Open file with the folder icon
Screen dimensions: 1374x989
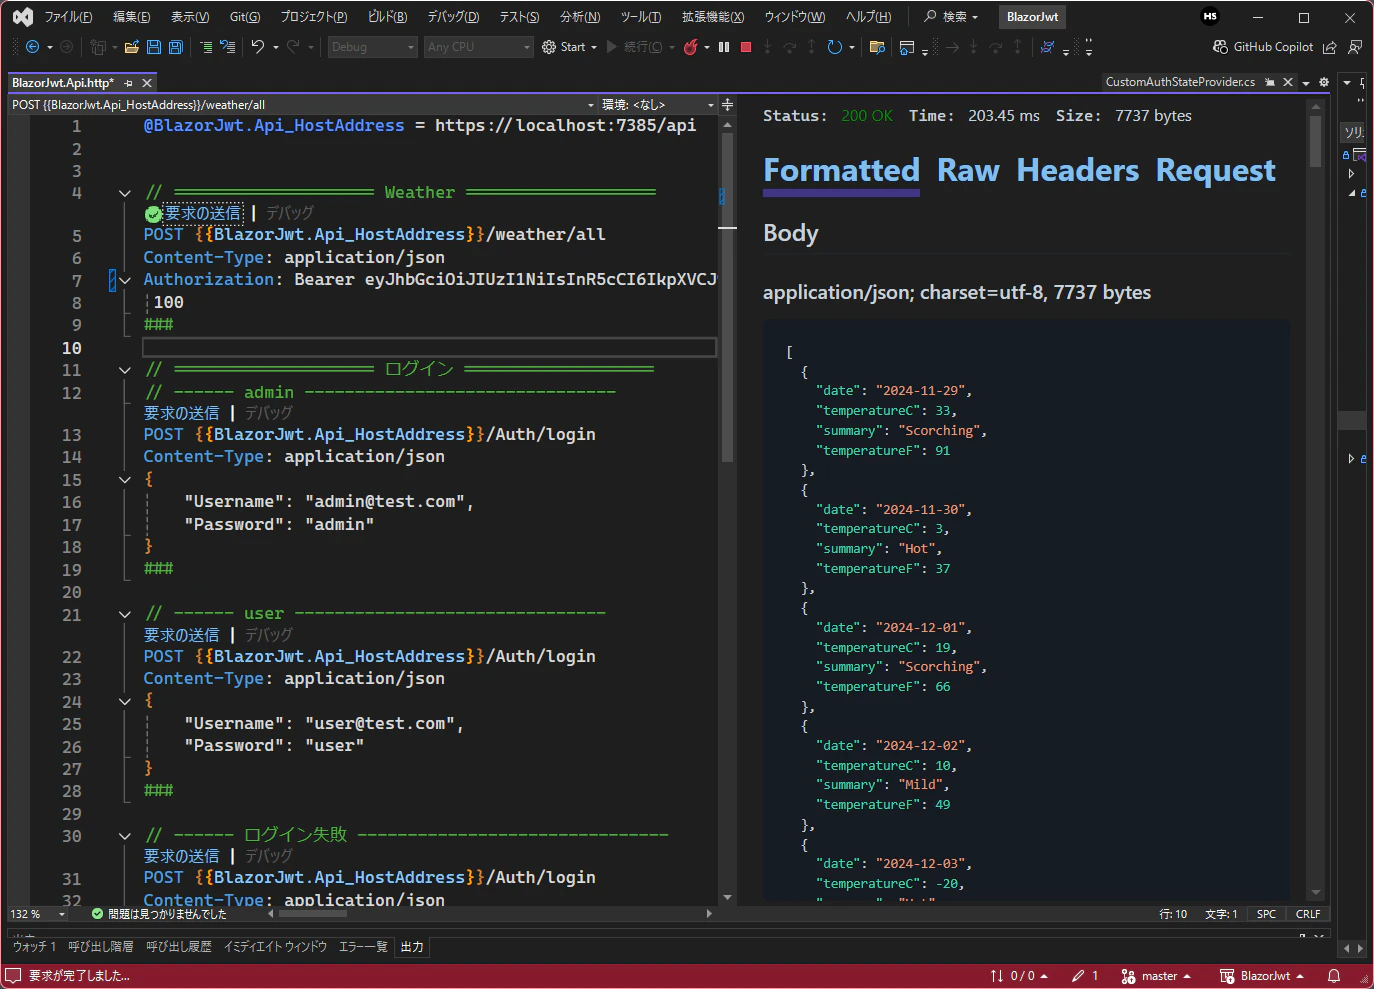pos(131,47)
